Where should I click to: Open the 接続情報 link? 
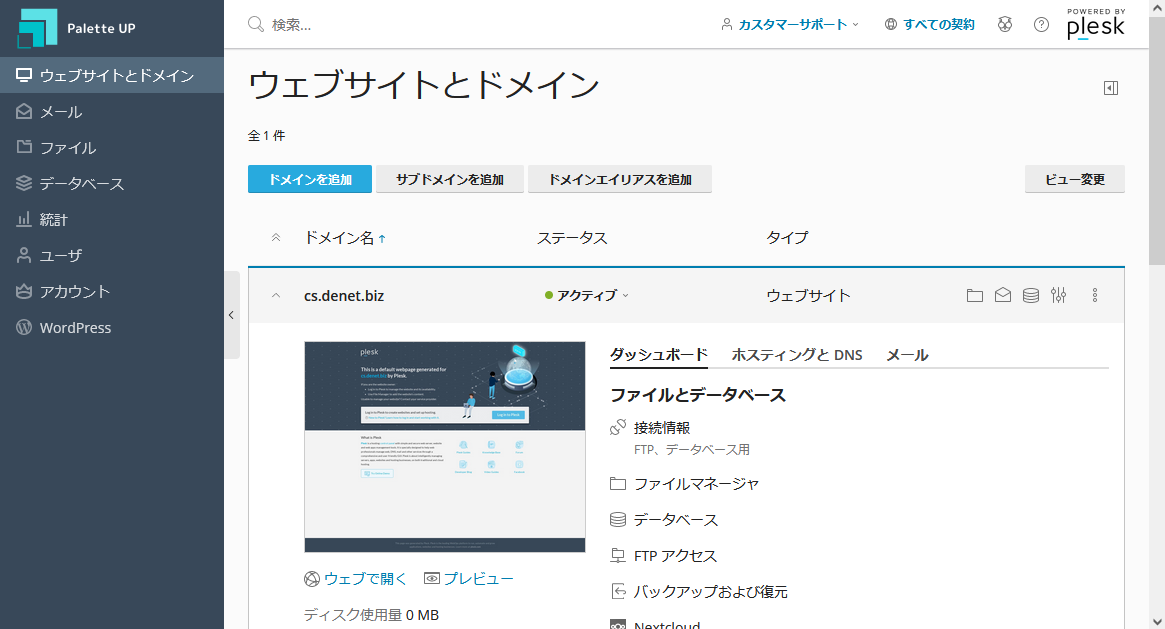pyautogui.click(x=662, y=428)
